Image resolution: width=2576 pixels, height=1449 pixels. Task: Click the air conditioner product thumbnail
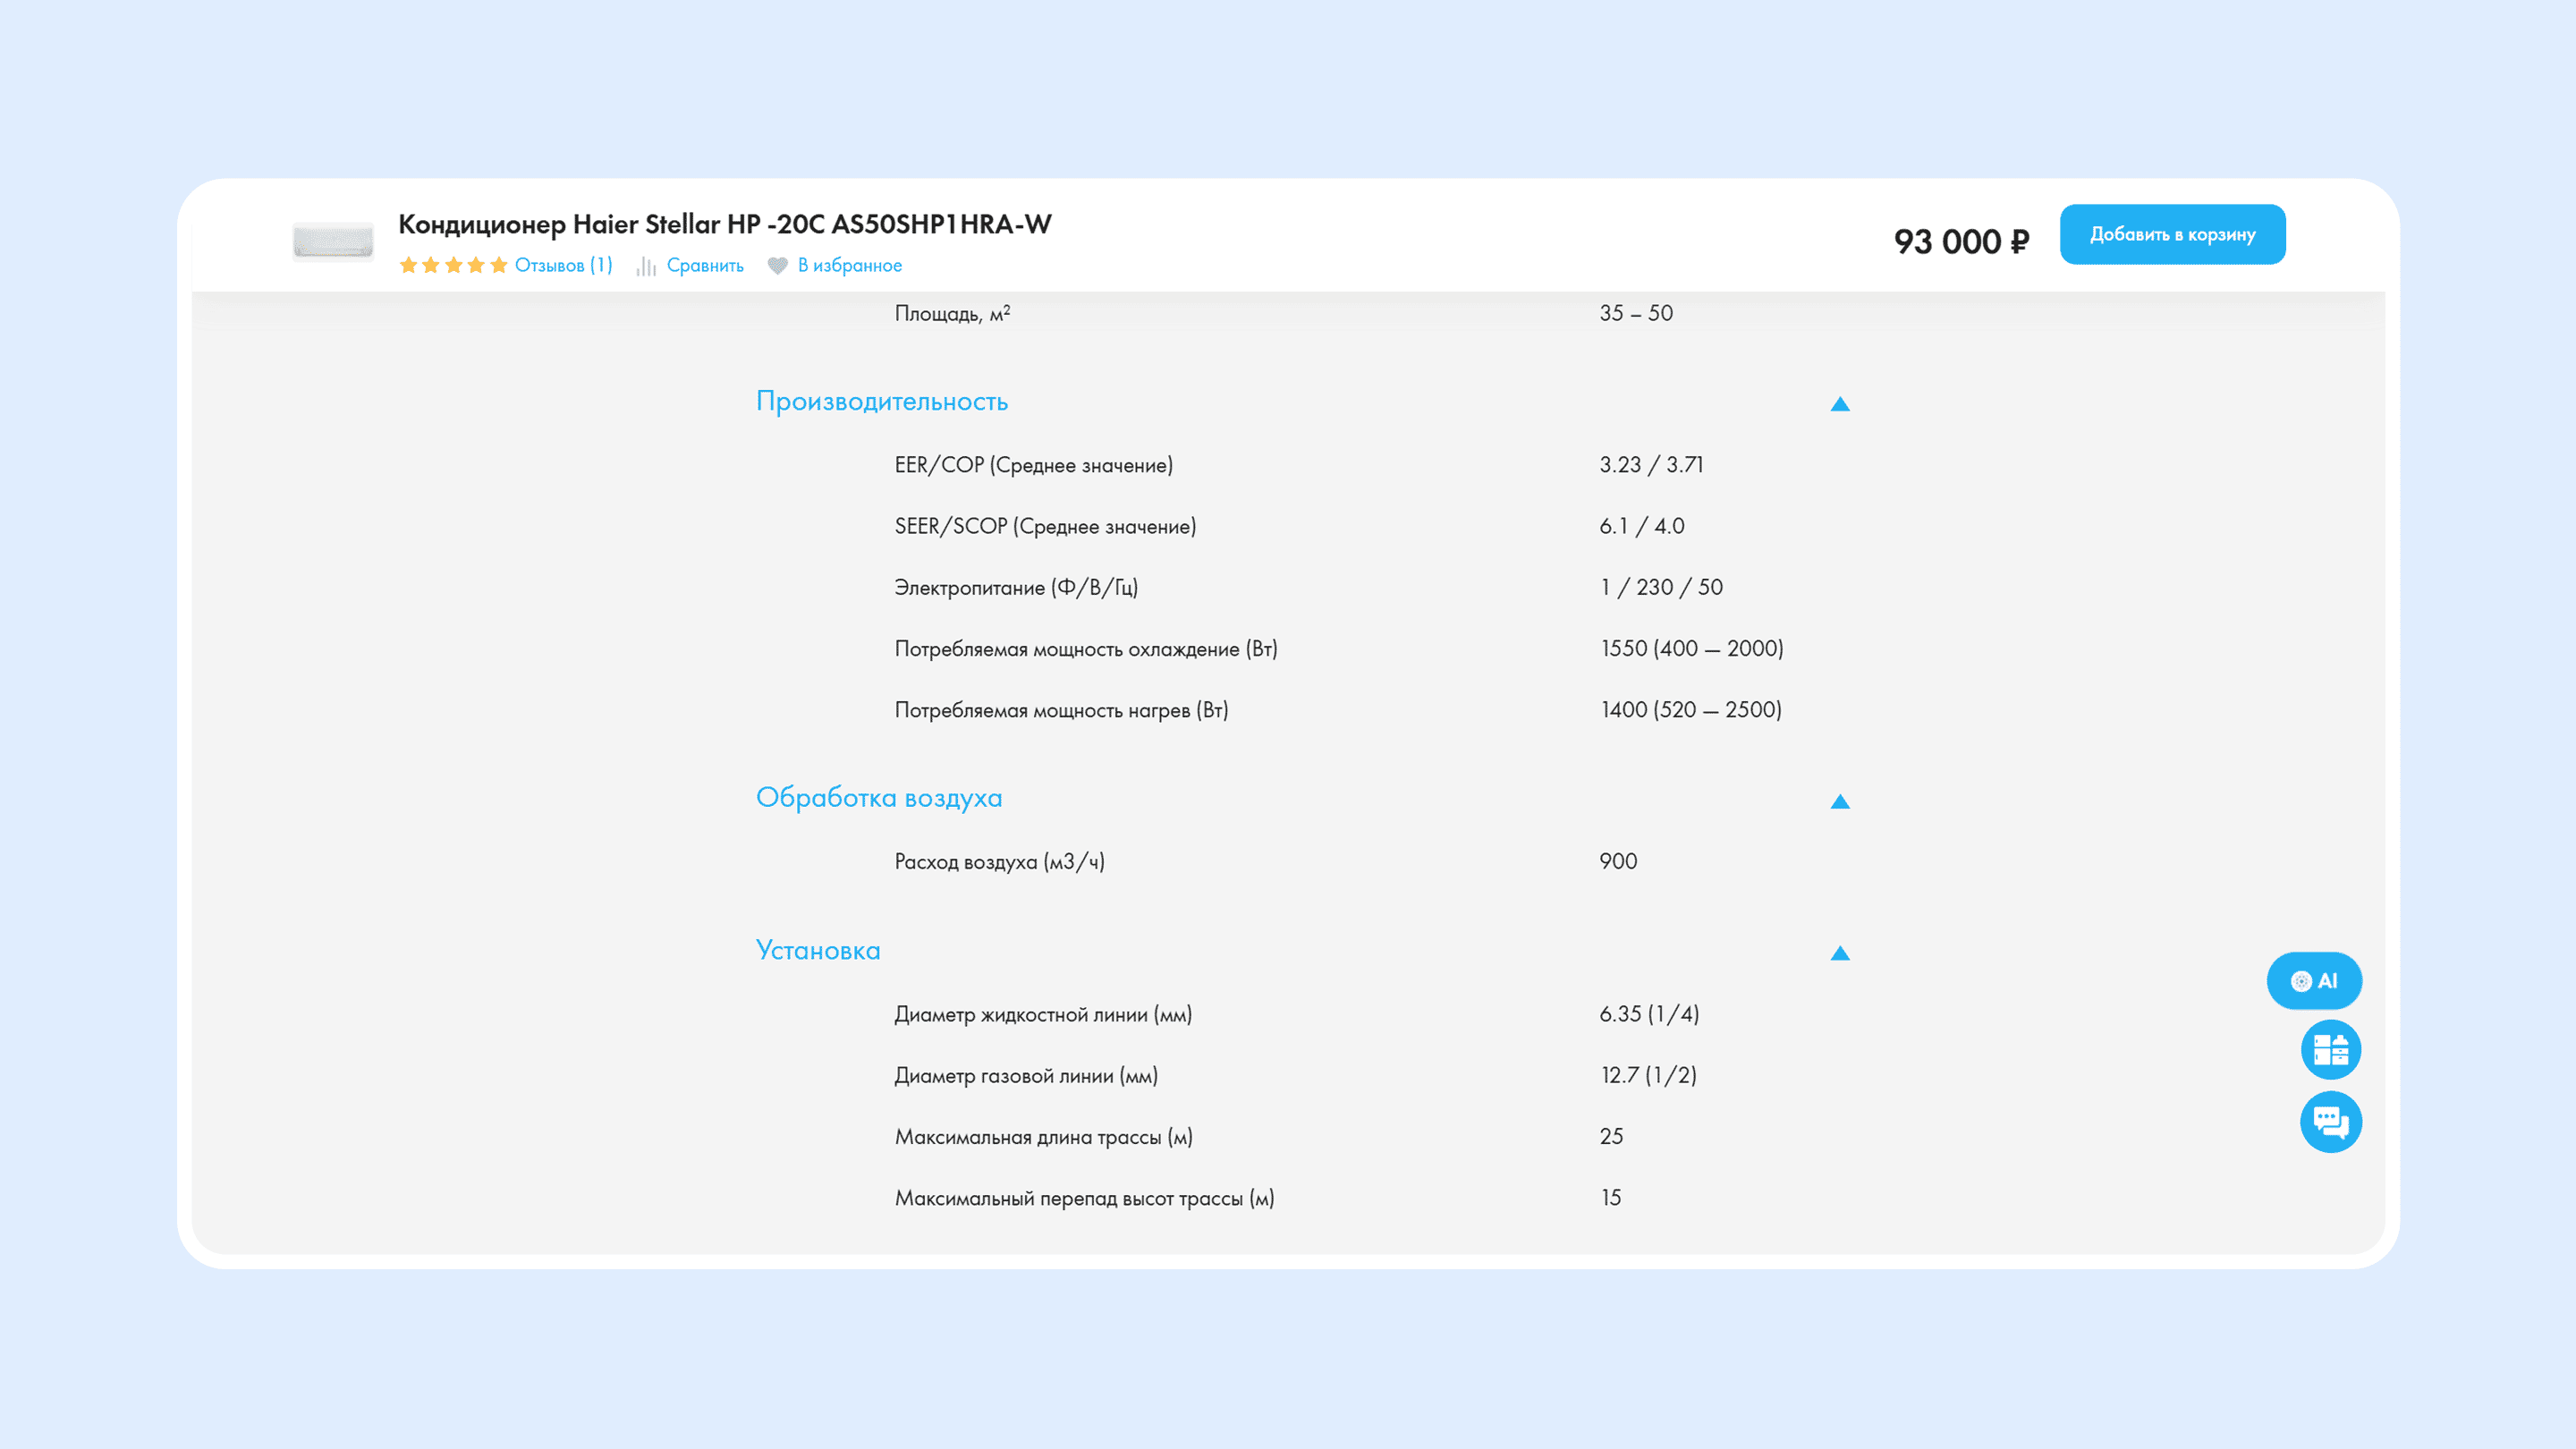click(333, 241)
